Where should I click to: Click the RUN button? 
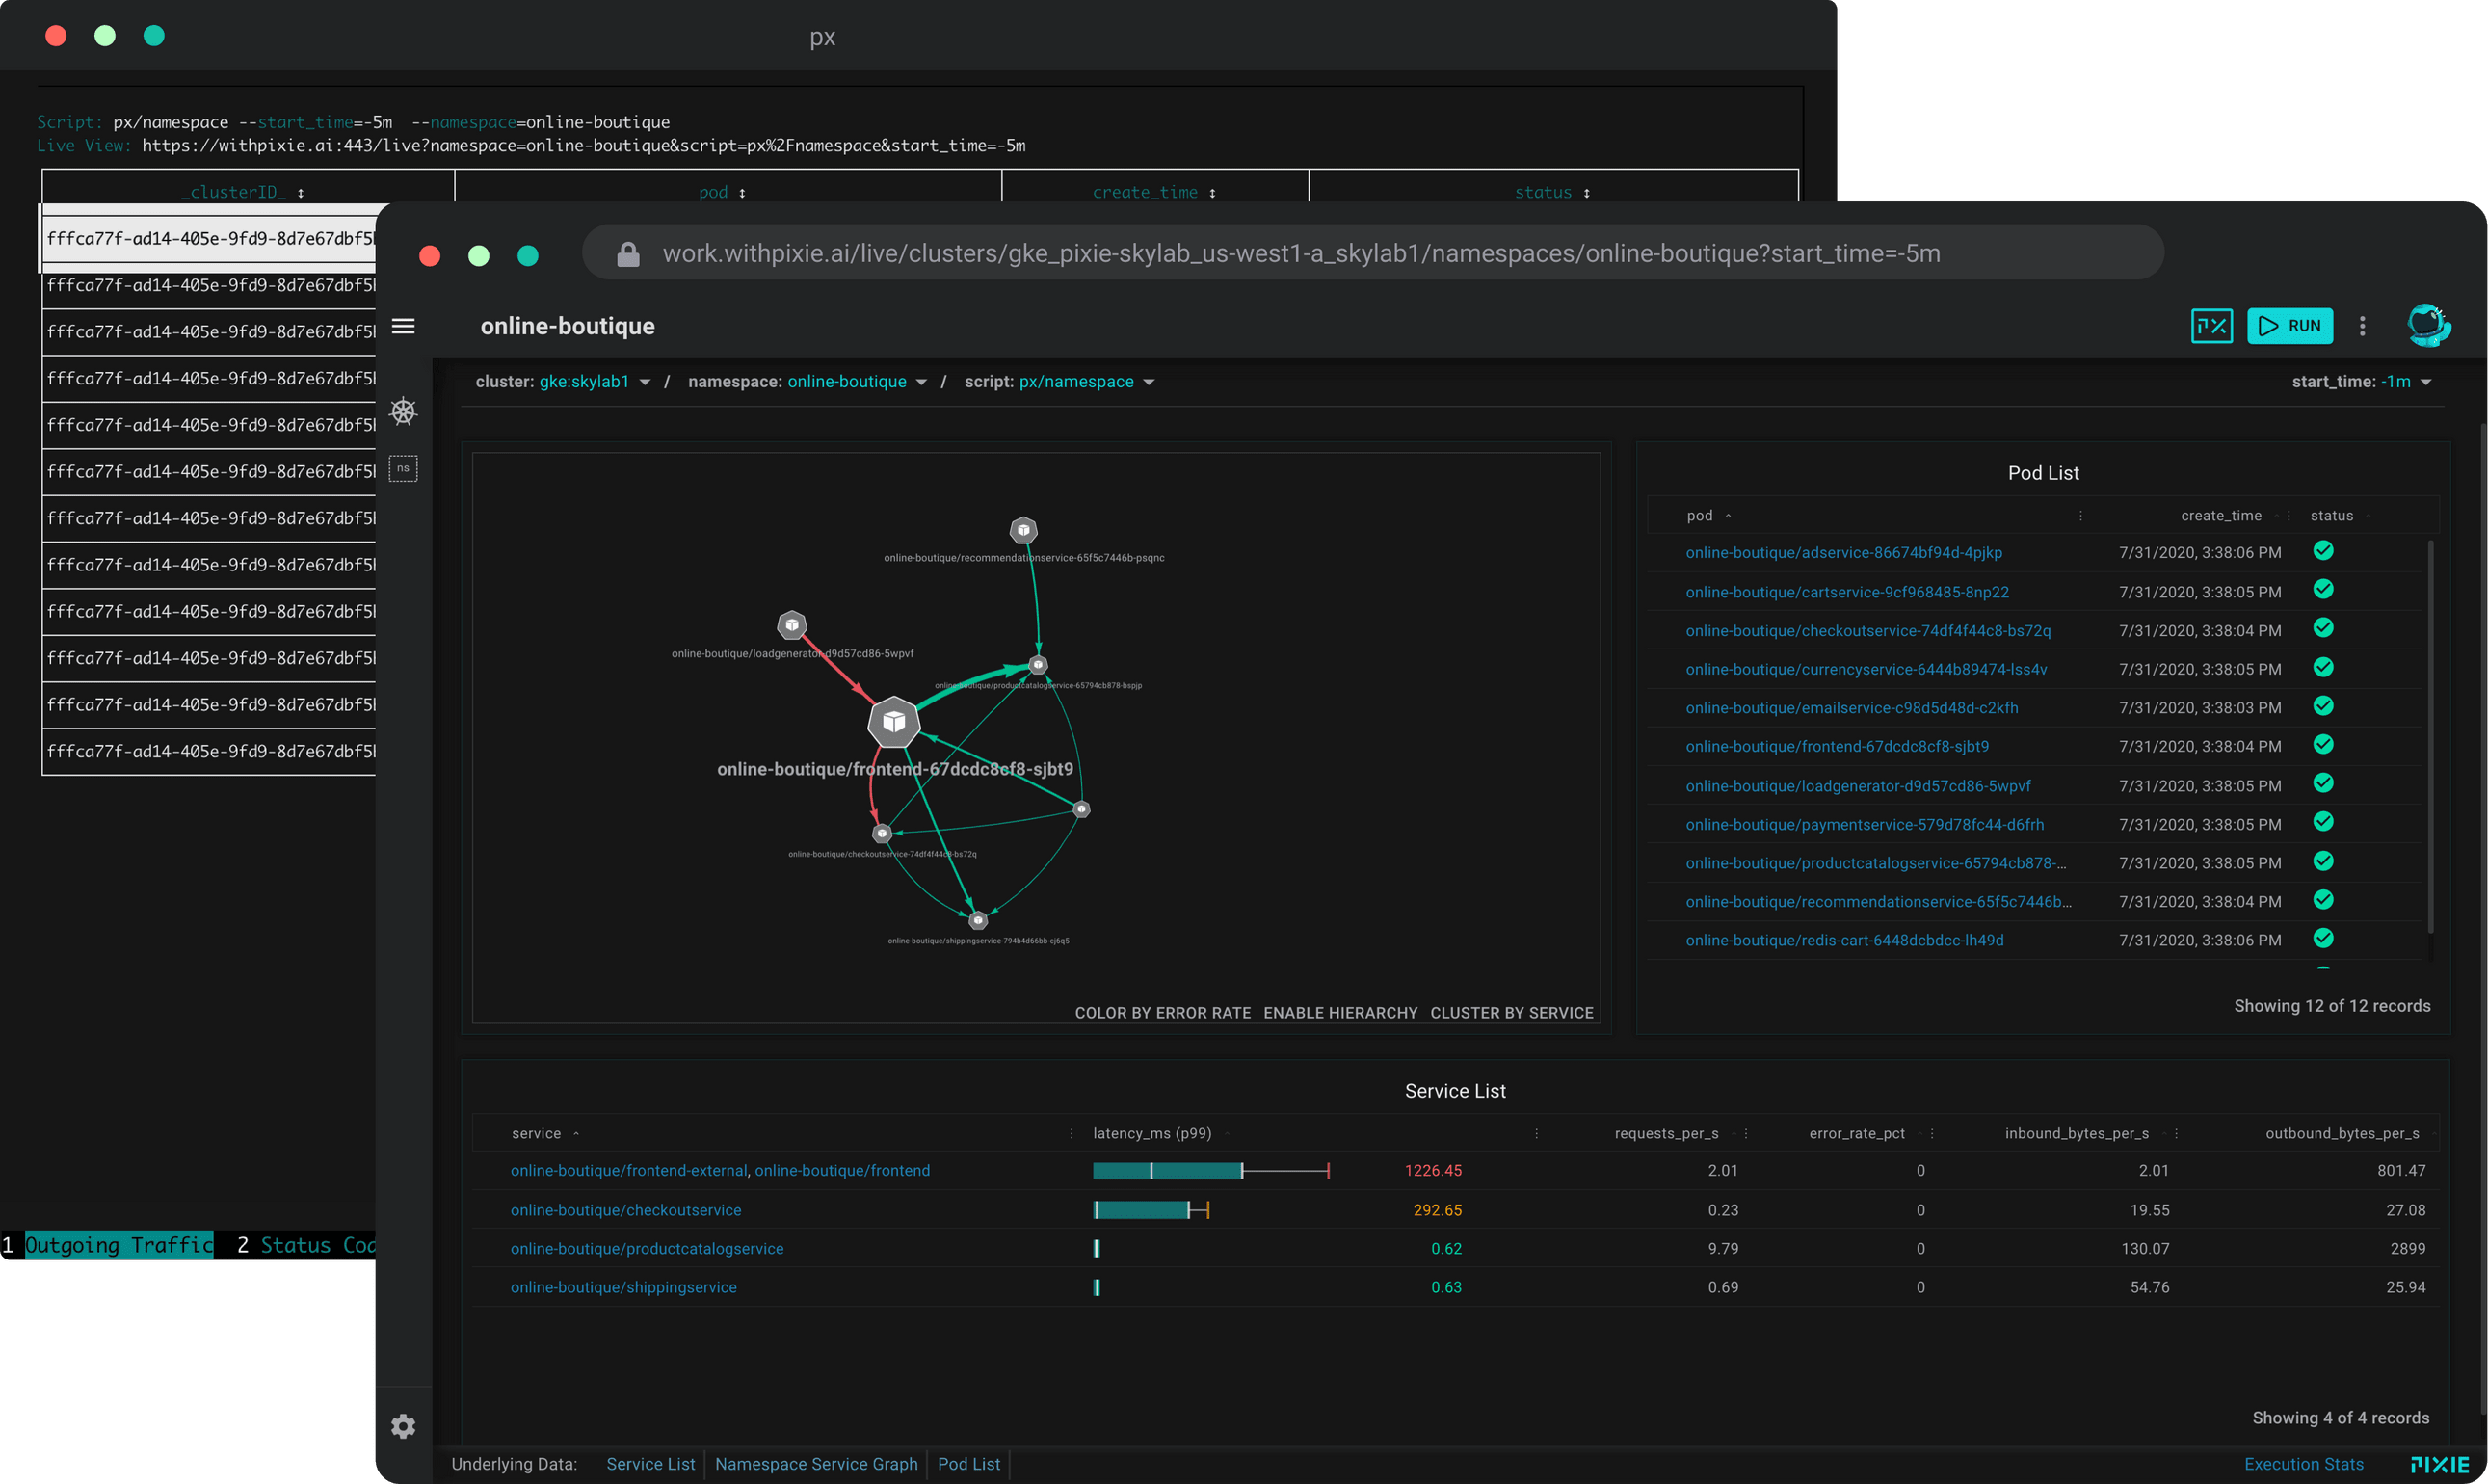click(x=2290, y=326)
